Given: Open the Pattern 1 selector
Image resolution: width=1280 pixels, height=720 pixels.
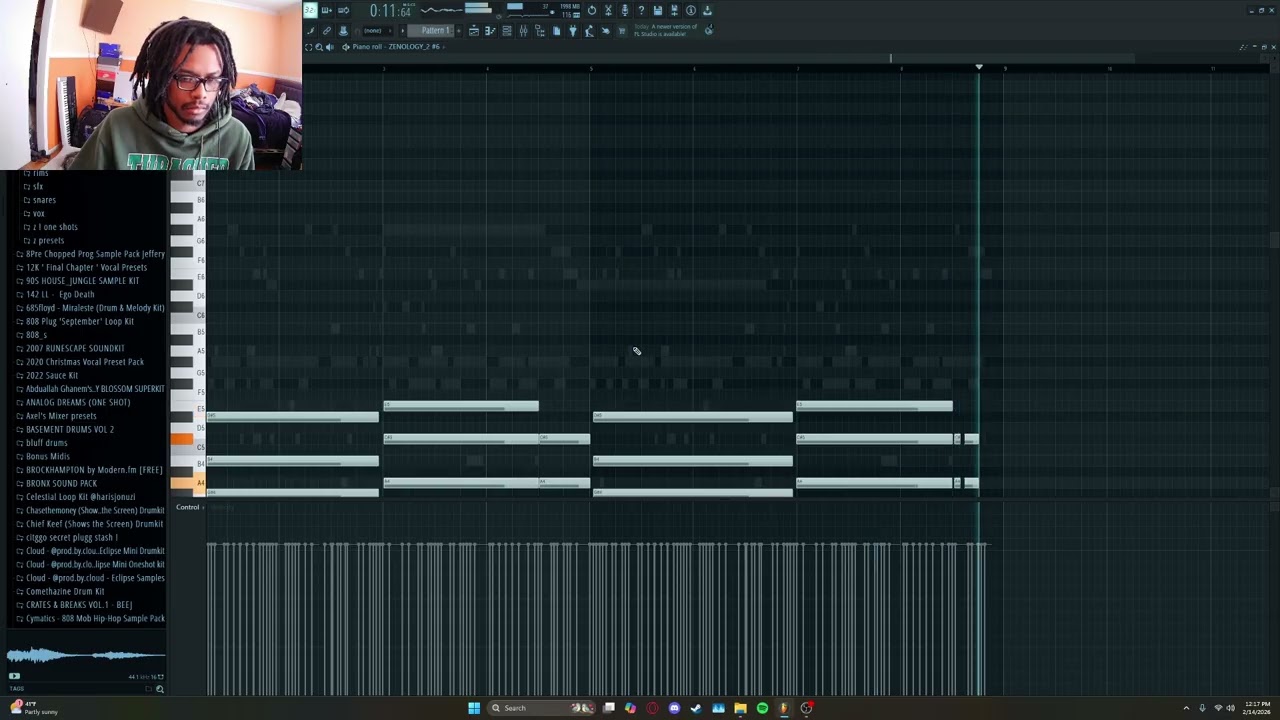Looking at the screenshot, I should [432, 31].
